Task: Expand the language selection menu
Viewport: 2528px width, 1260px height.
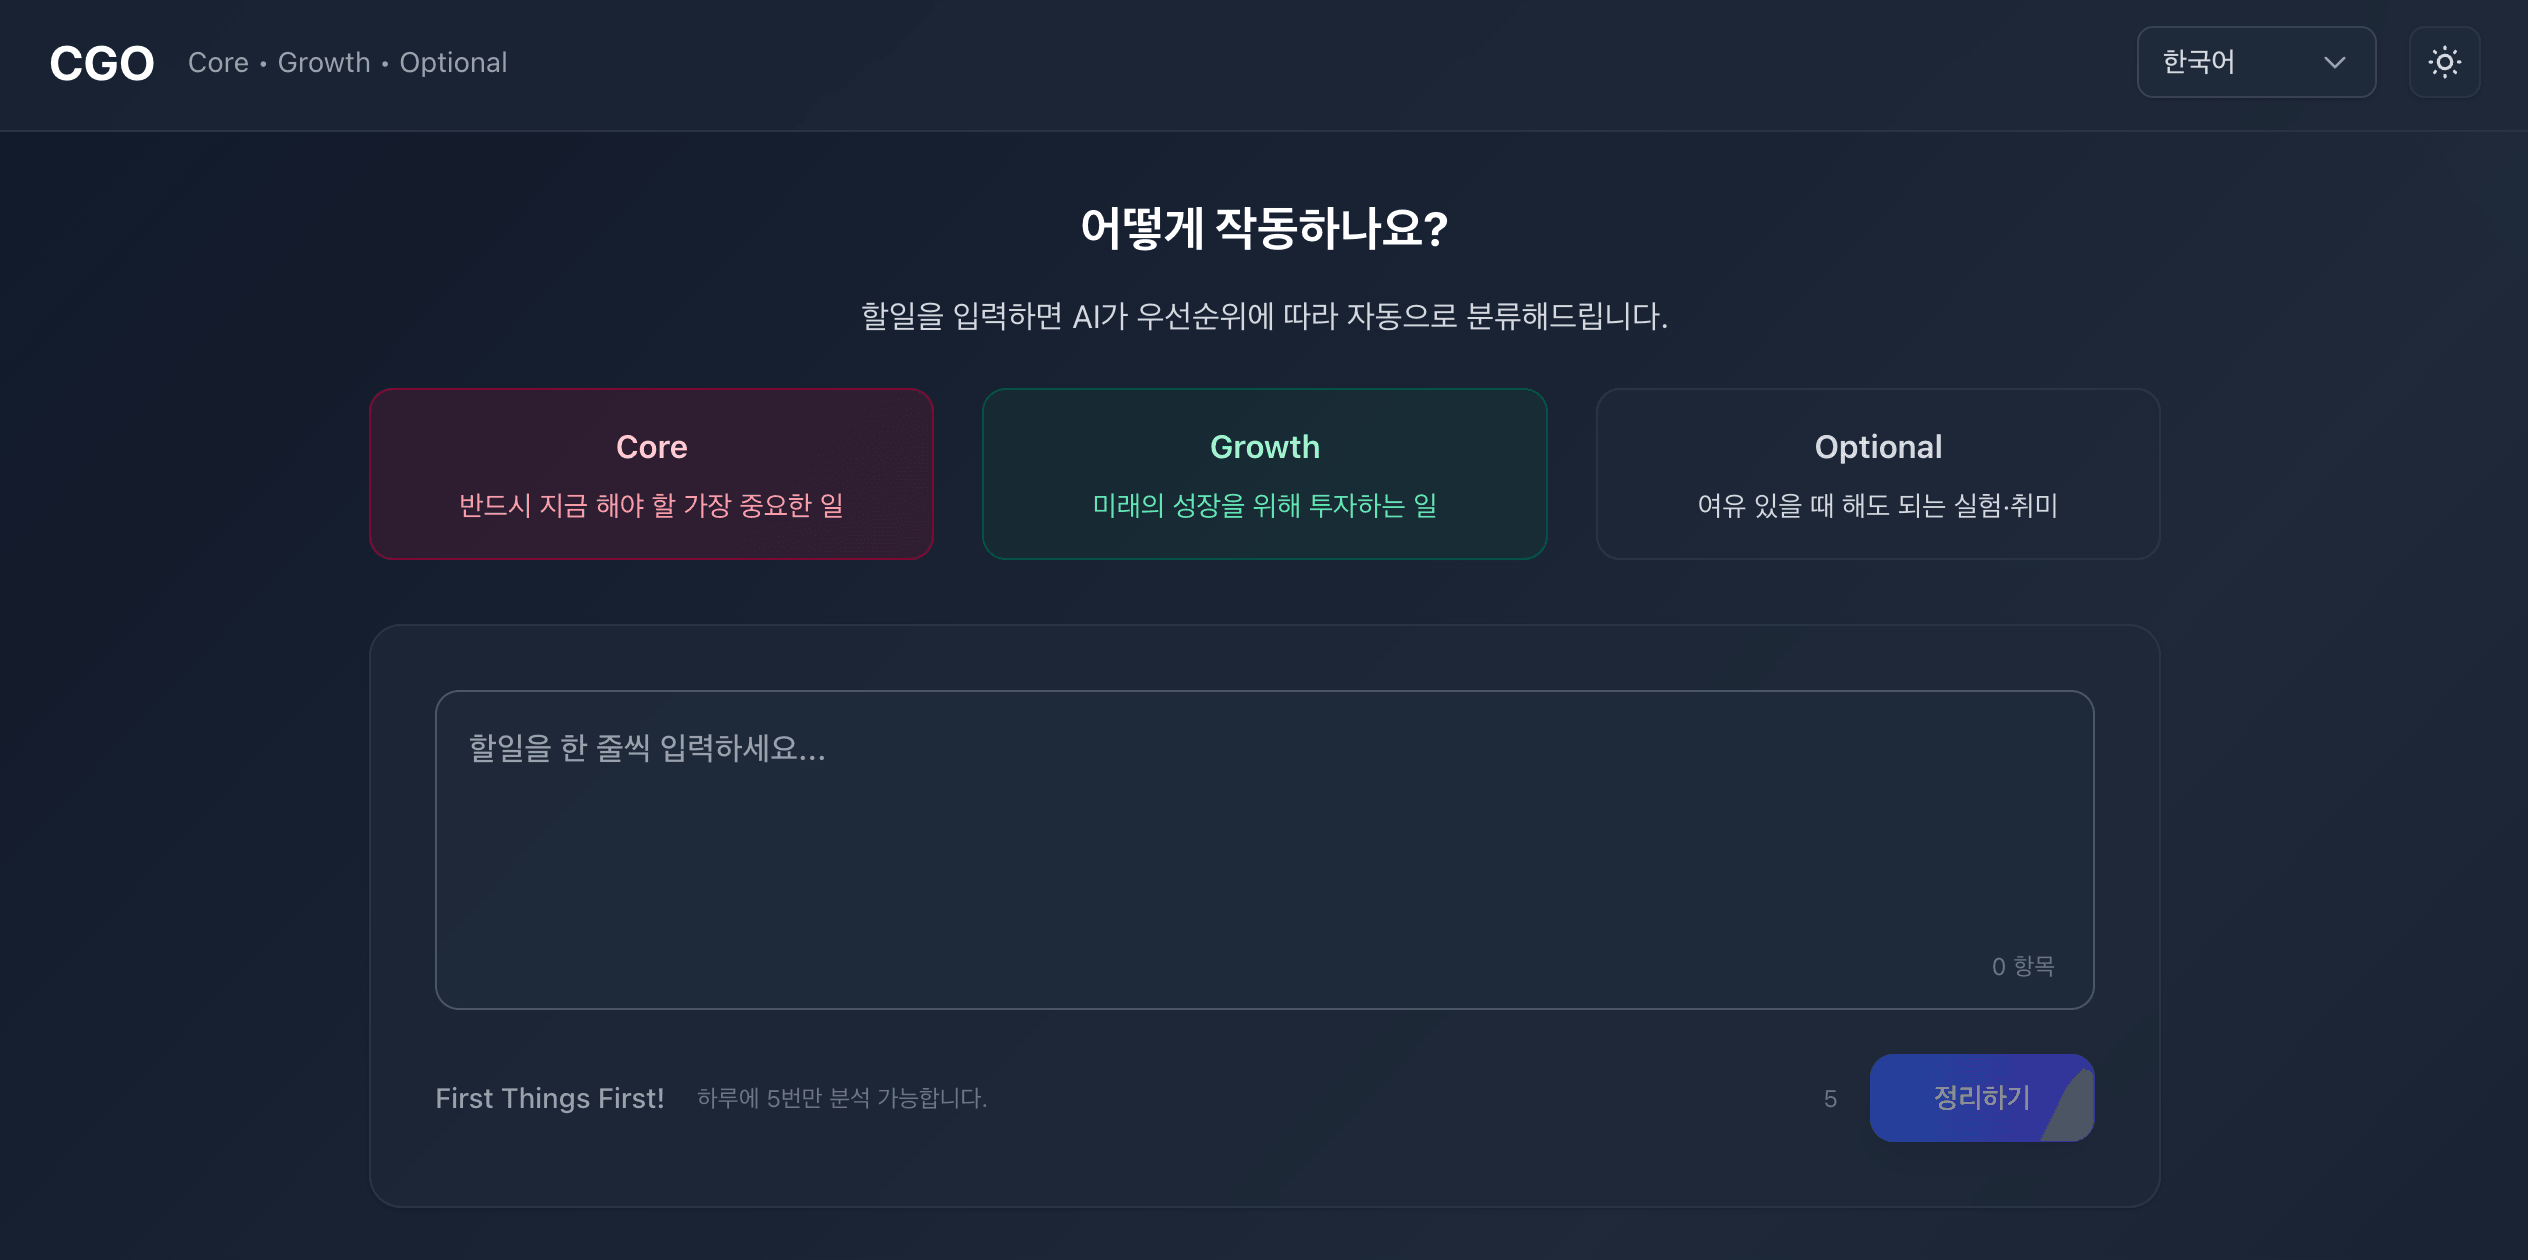Action: 2256,62
